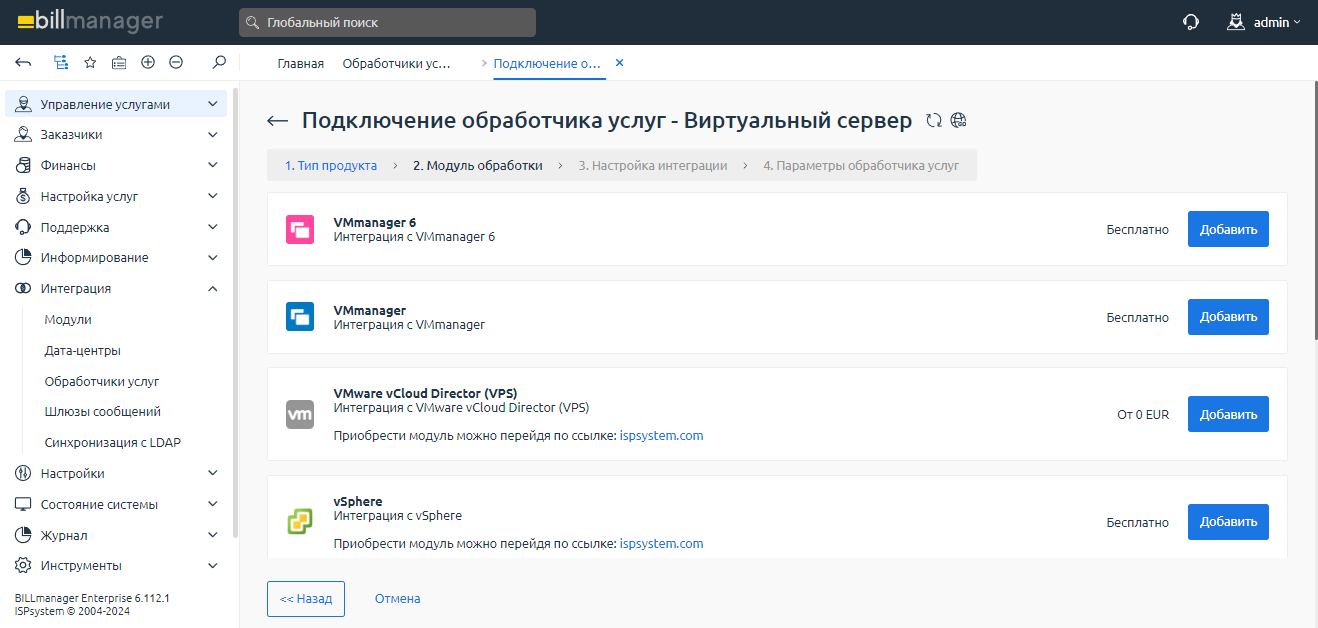The width and height of the screenshot is (1318, 628).
Task: Click the briefcase icon in sidebar toolbar
Action: point(119,62)
